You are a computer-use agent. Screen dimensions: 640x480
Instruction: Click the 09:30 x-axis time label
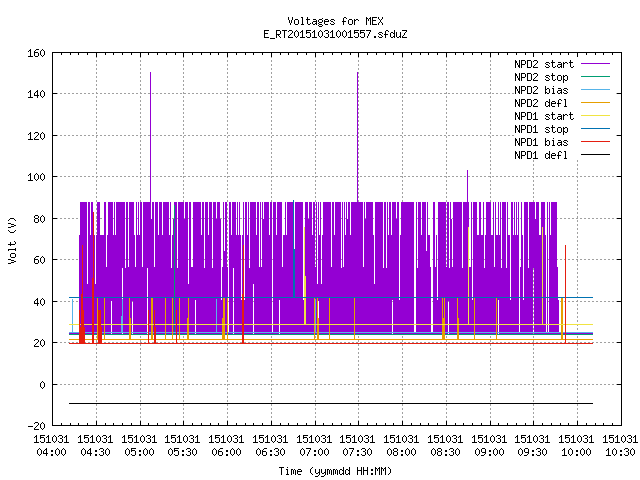tap(533, 453)
